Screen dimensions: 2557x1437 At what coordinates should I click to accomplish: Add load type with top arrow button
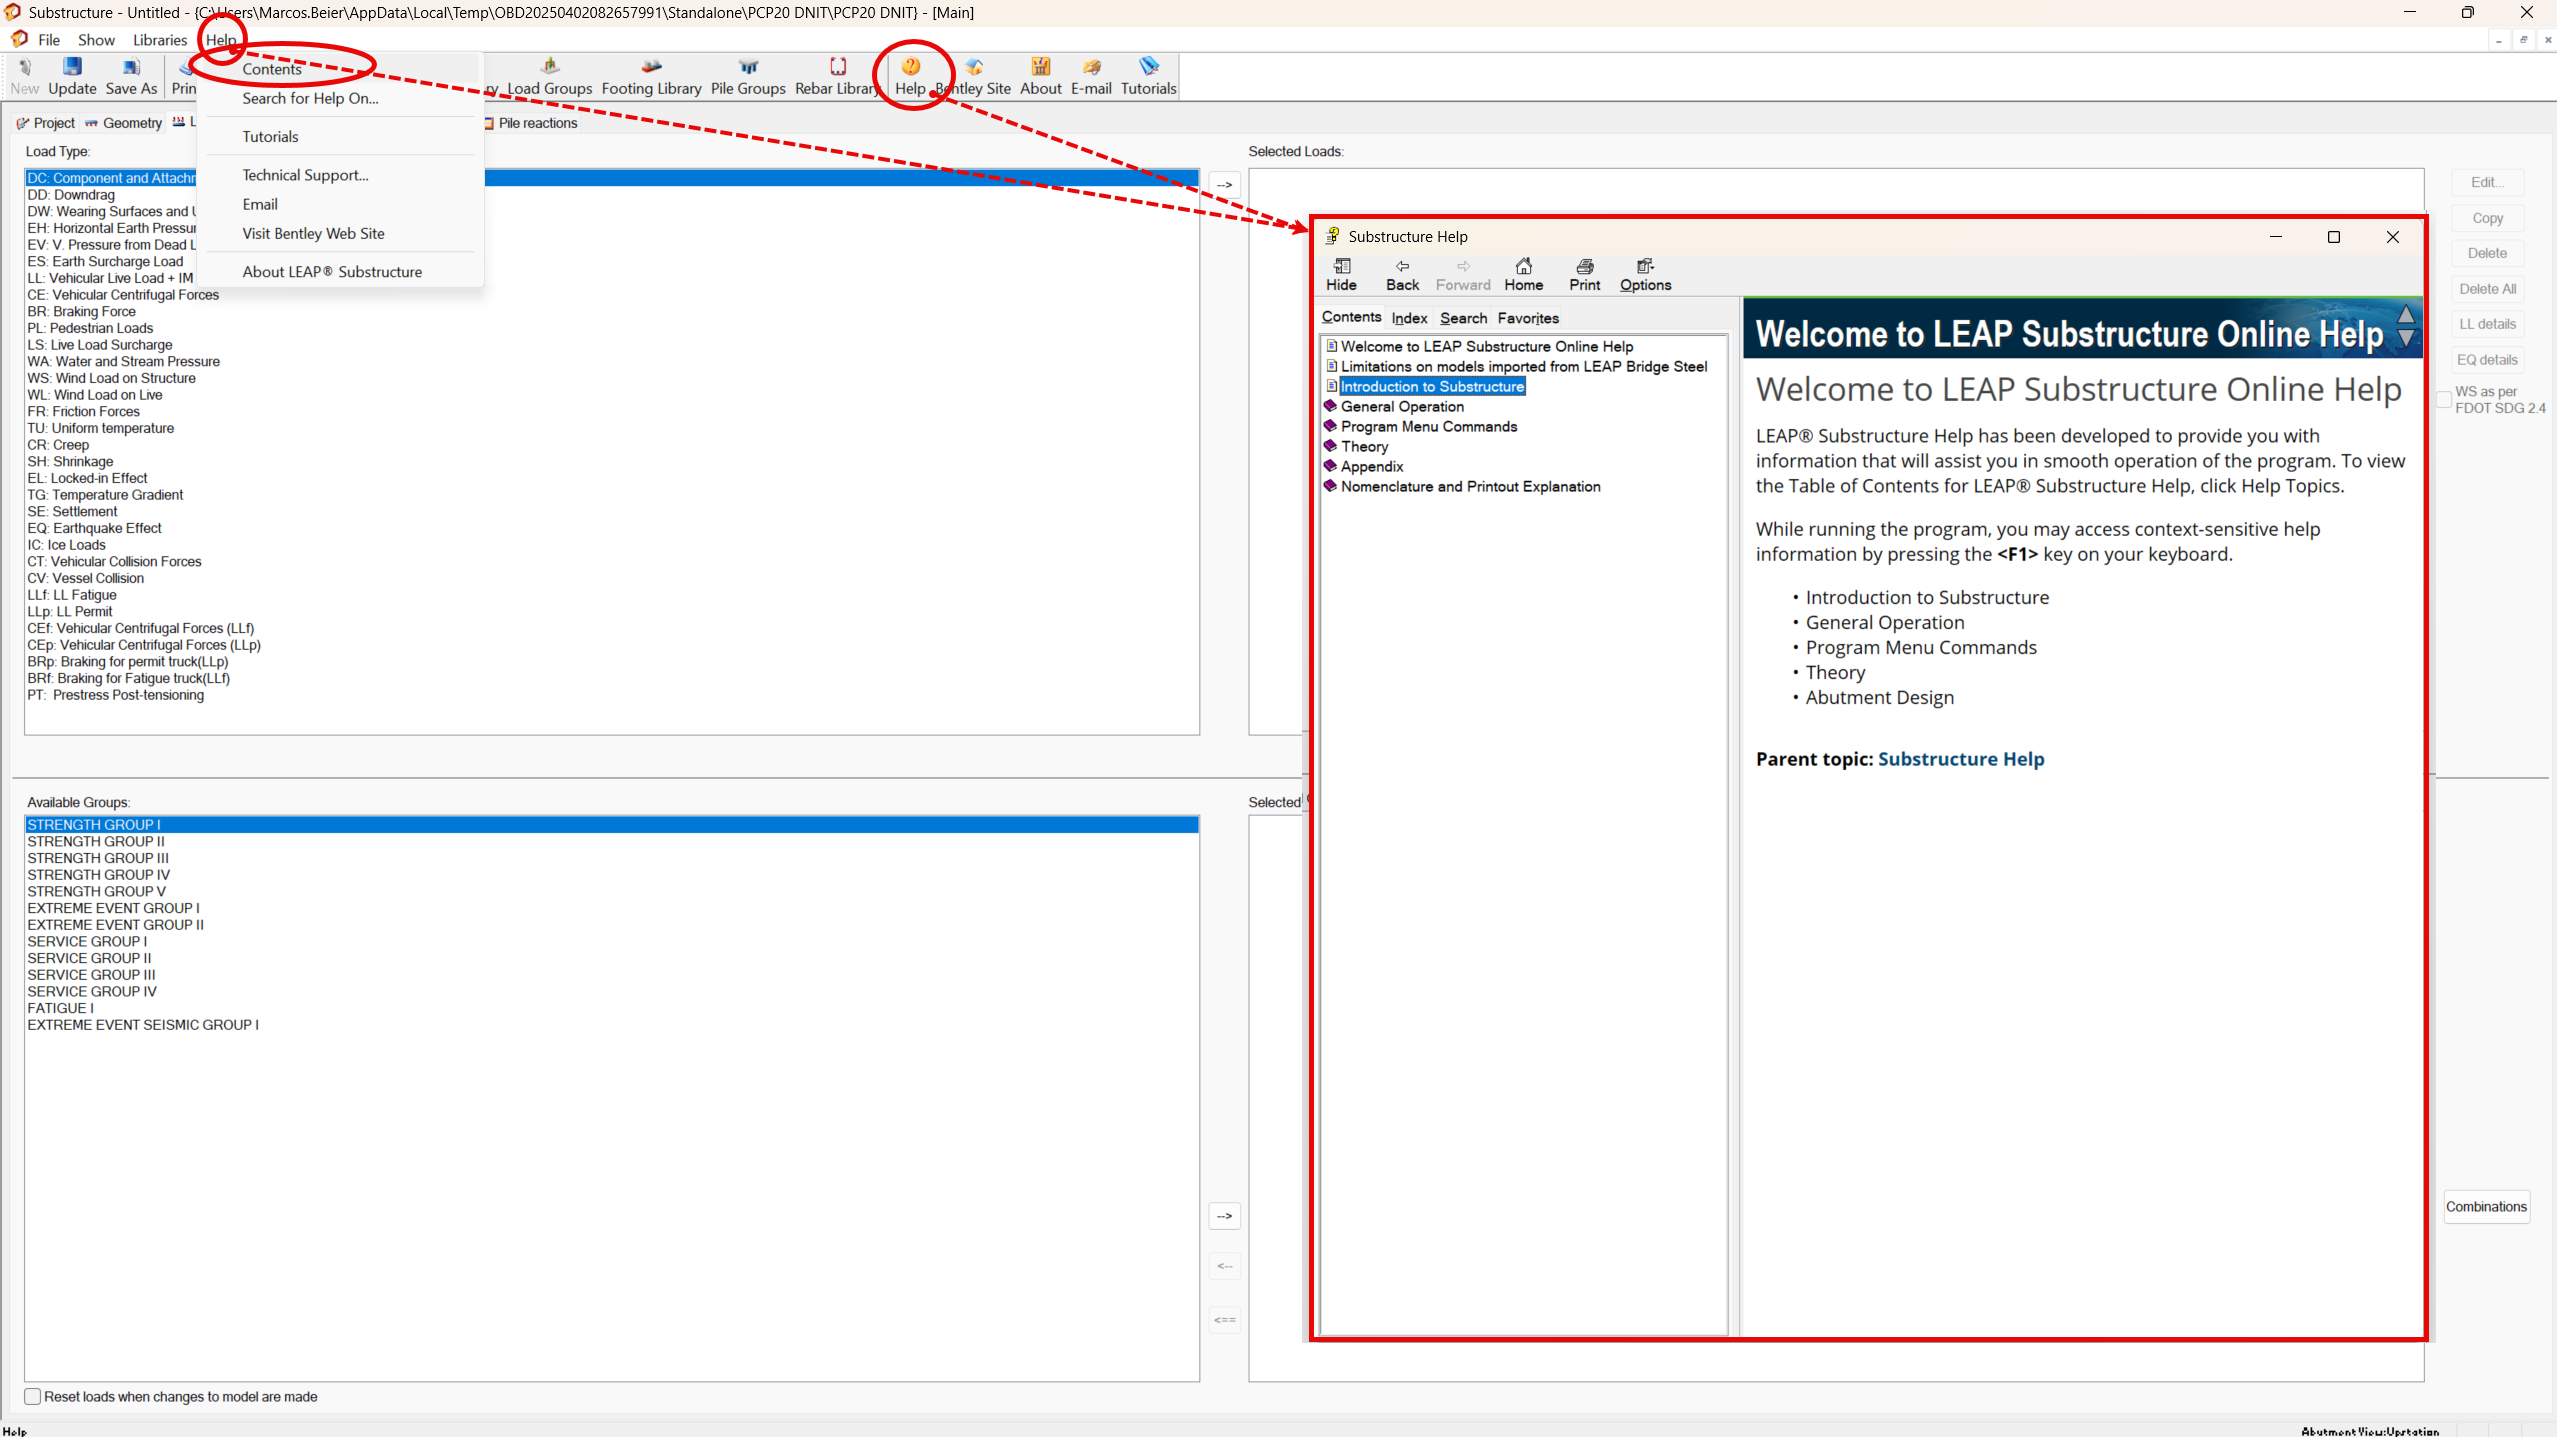pos(1224,185)
